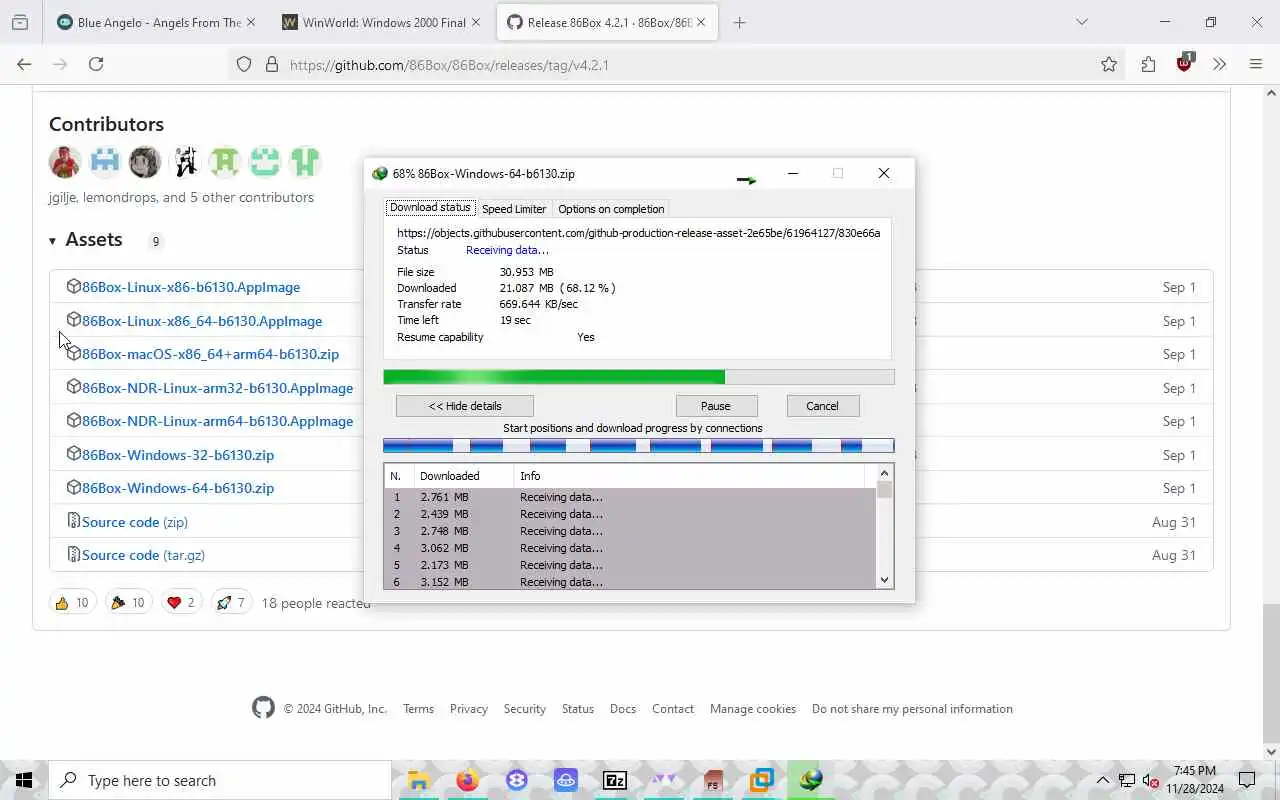Image resolution: width=1280 pixels, height=800 pixels.
Task: Download 86Box-macOS-x86_64+arm64-b6130.zip
Action: (210, 354)
